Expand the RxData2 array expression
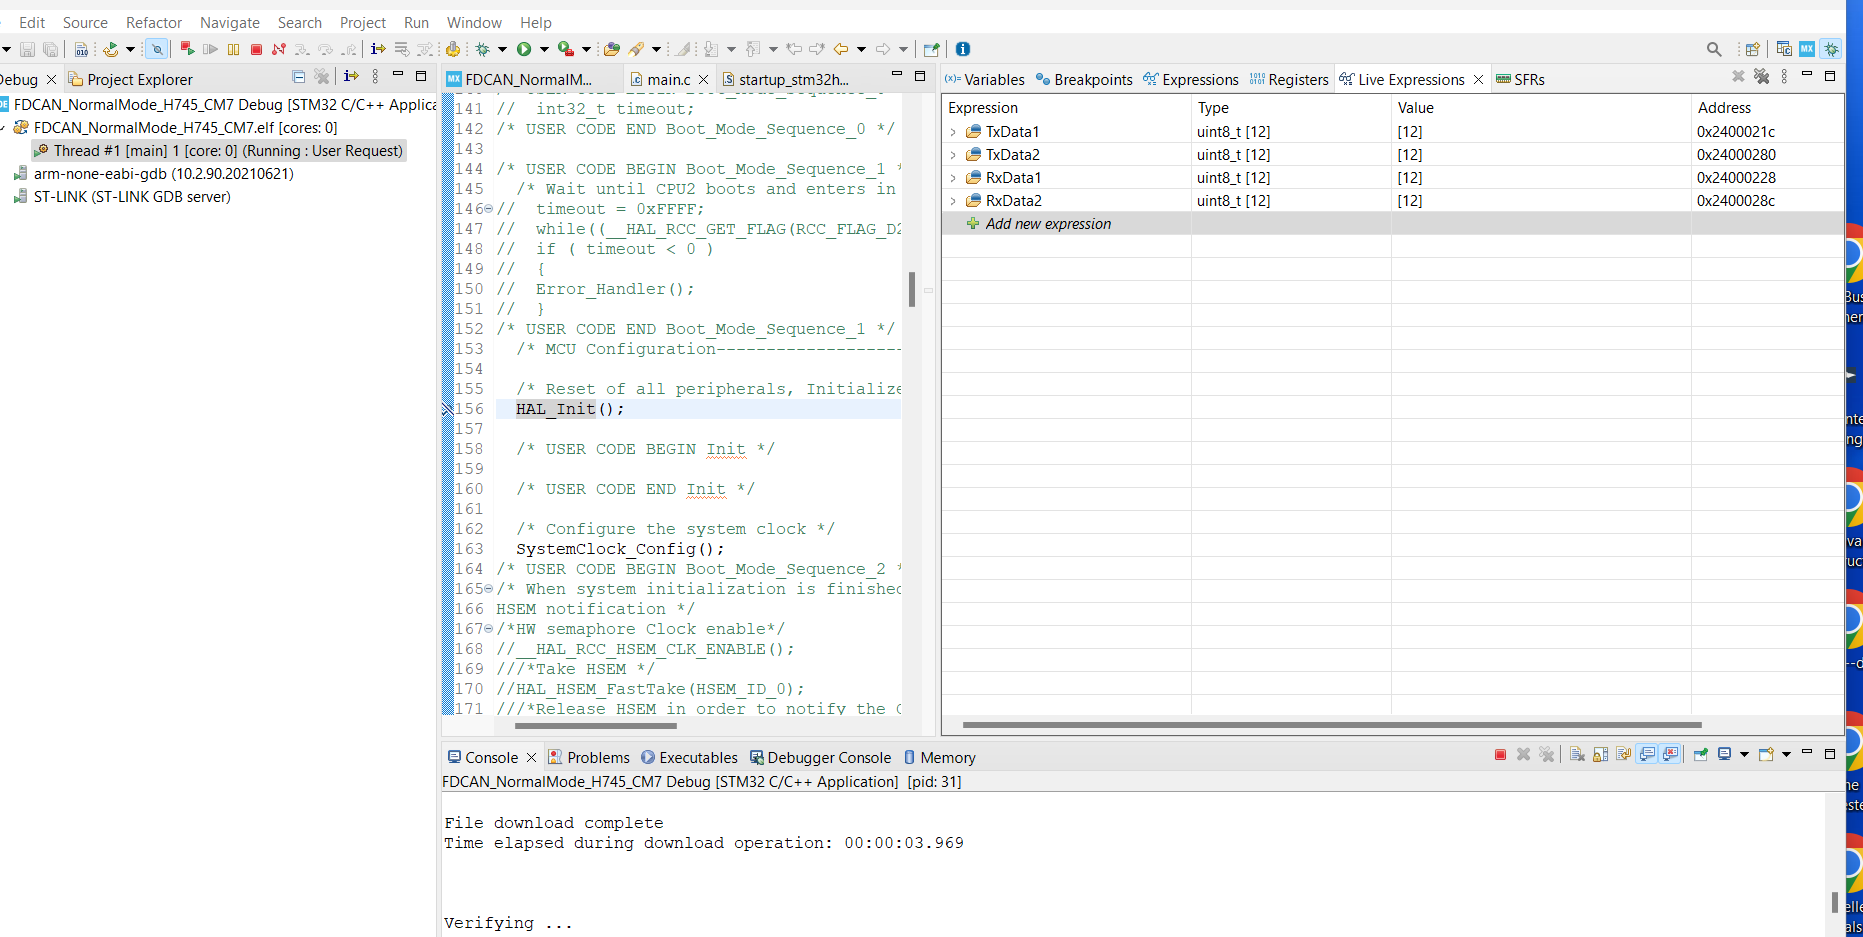Image resolution: width=1863 pixels, height=937 pixels. point(953,201)
